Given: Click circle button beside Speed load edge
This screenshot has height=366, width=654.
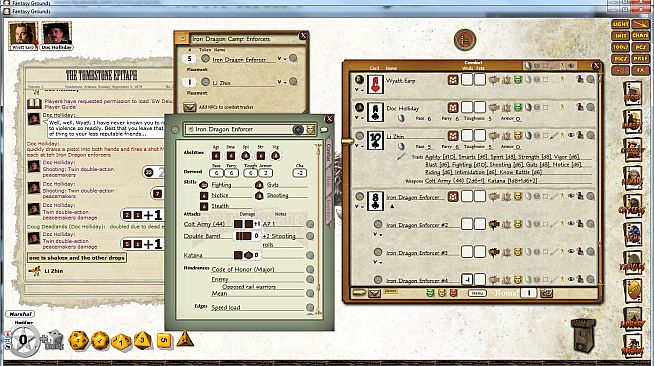Looking at the screenshot, I should [x=310, y=307].
